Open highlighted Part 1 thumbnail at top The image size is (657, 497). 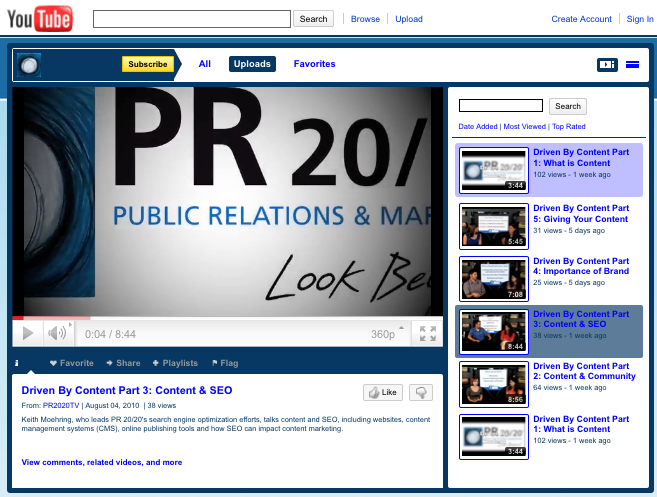(x=494, y=170)
